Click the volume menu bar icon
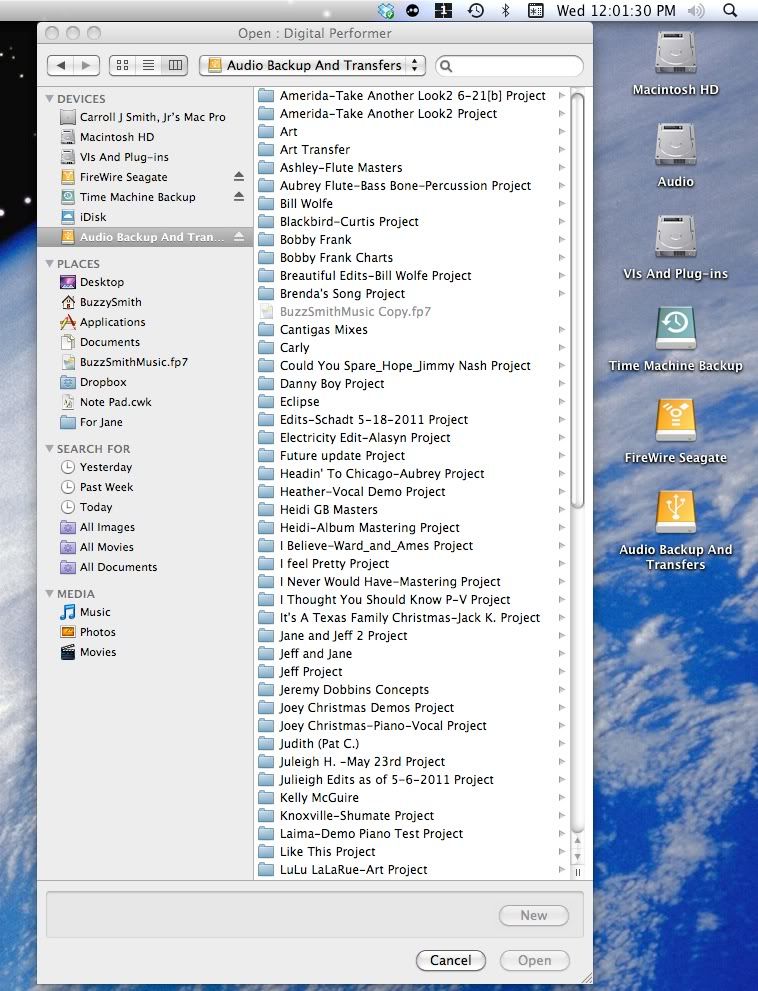 (x=695, y=11)
